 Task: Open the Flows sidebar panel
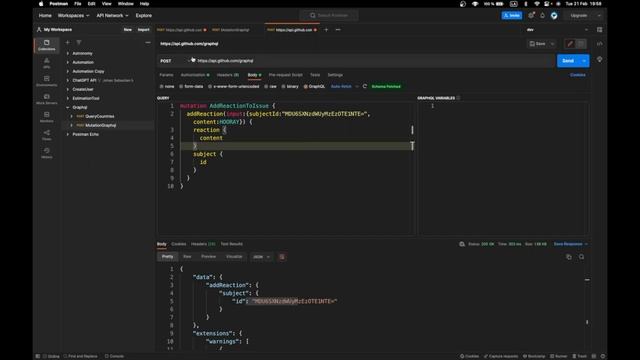tap(47, 135)
